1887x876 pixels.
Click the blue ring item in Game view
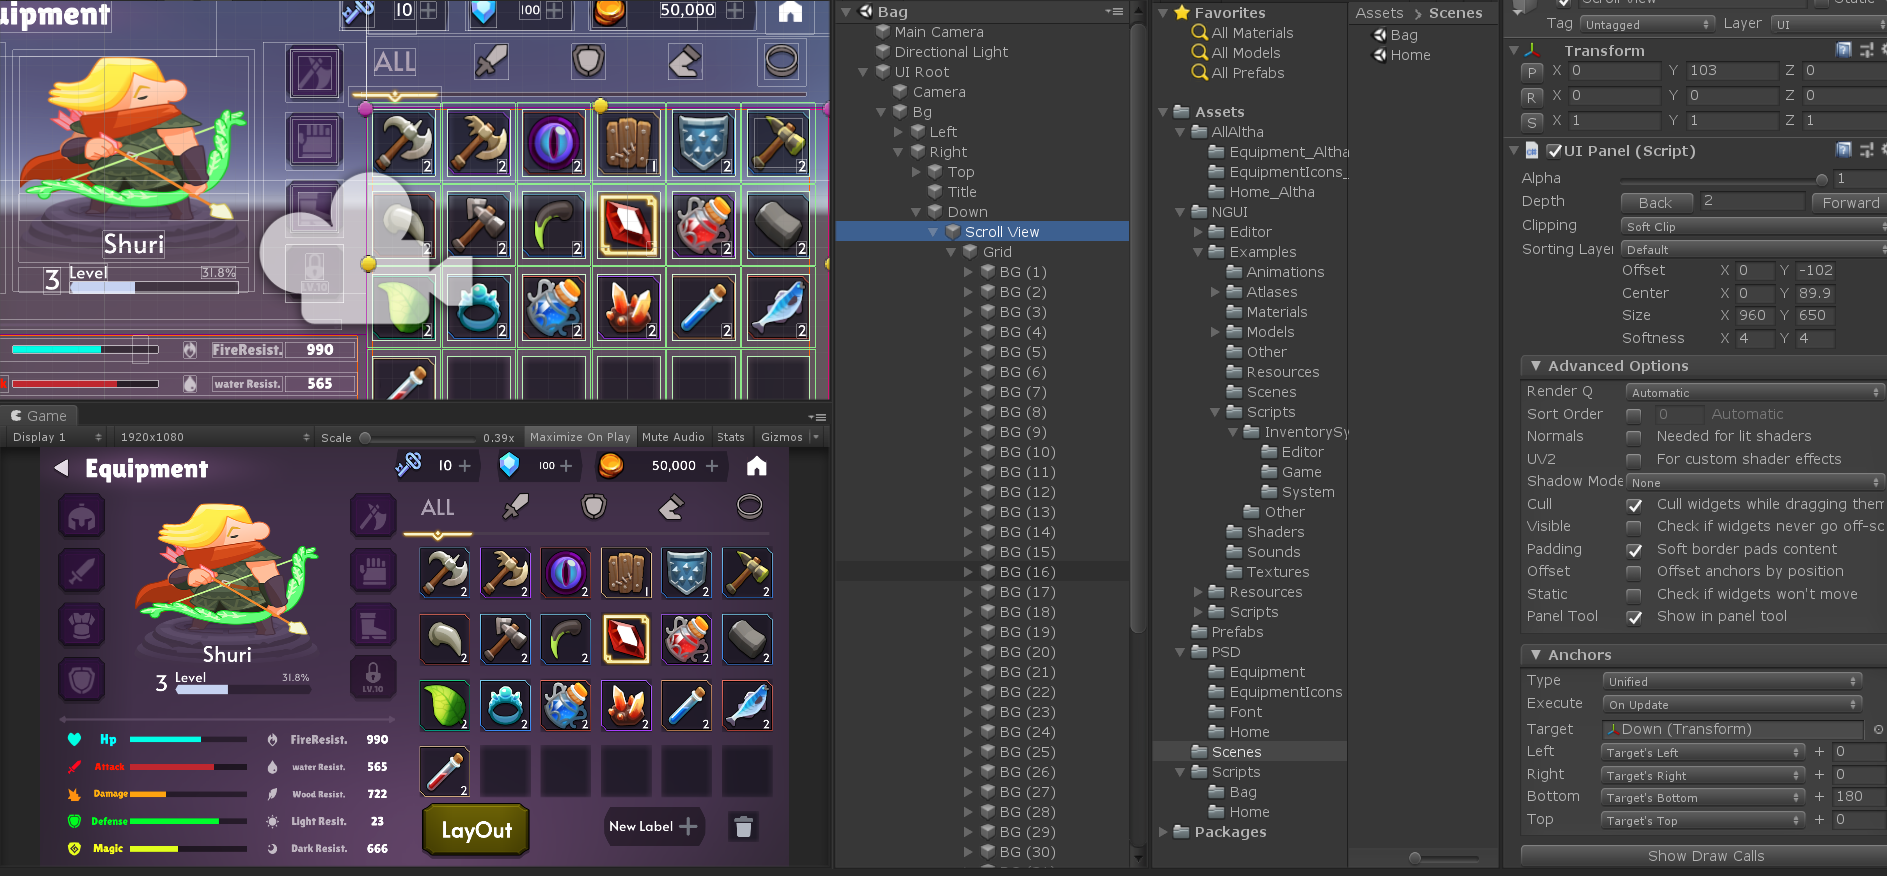(505, 706)
